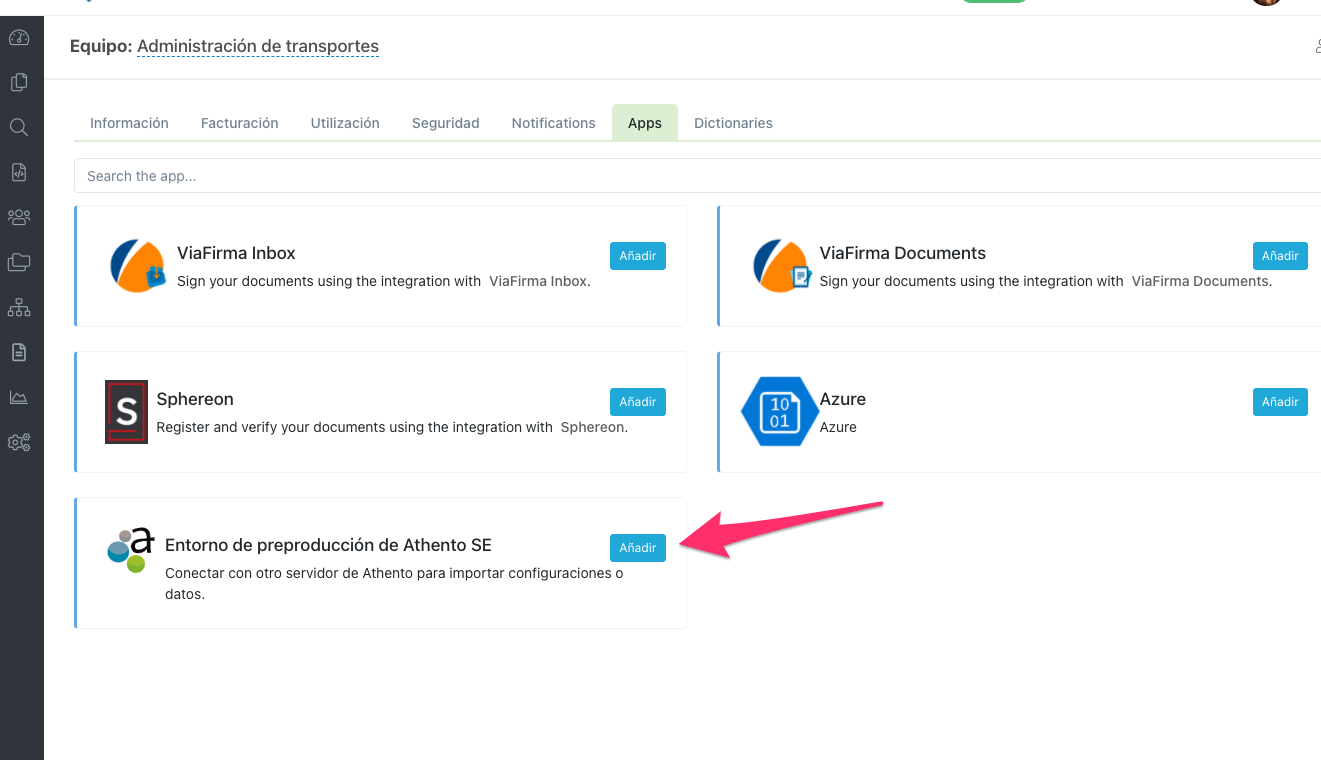Open the Seguridad tab

point(445,123)
